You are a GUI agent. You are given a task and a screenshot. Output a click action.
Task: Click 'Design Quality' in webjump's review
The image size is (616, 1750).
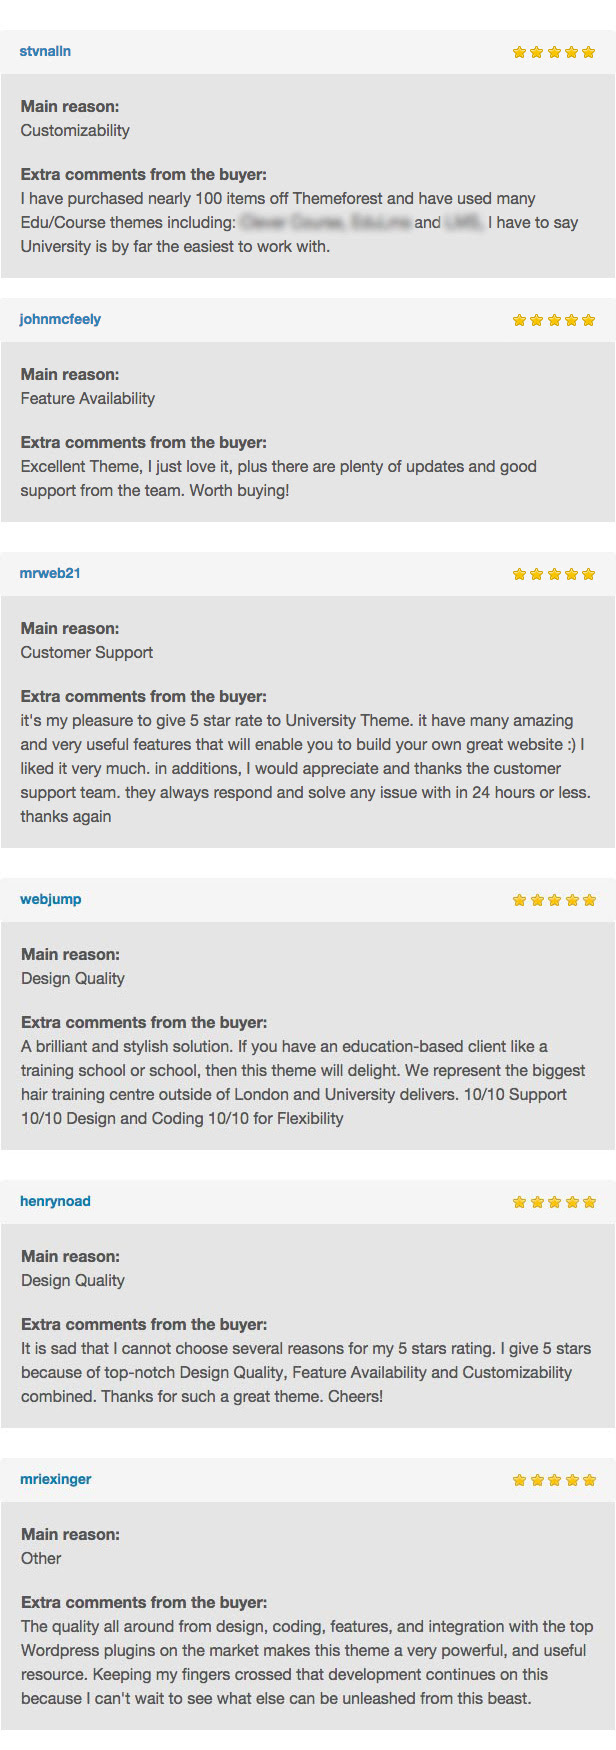pos(73,978)
